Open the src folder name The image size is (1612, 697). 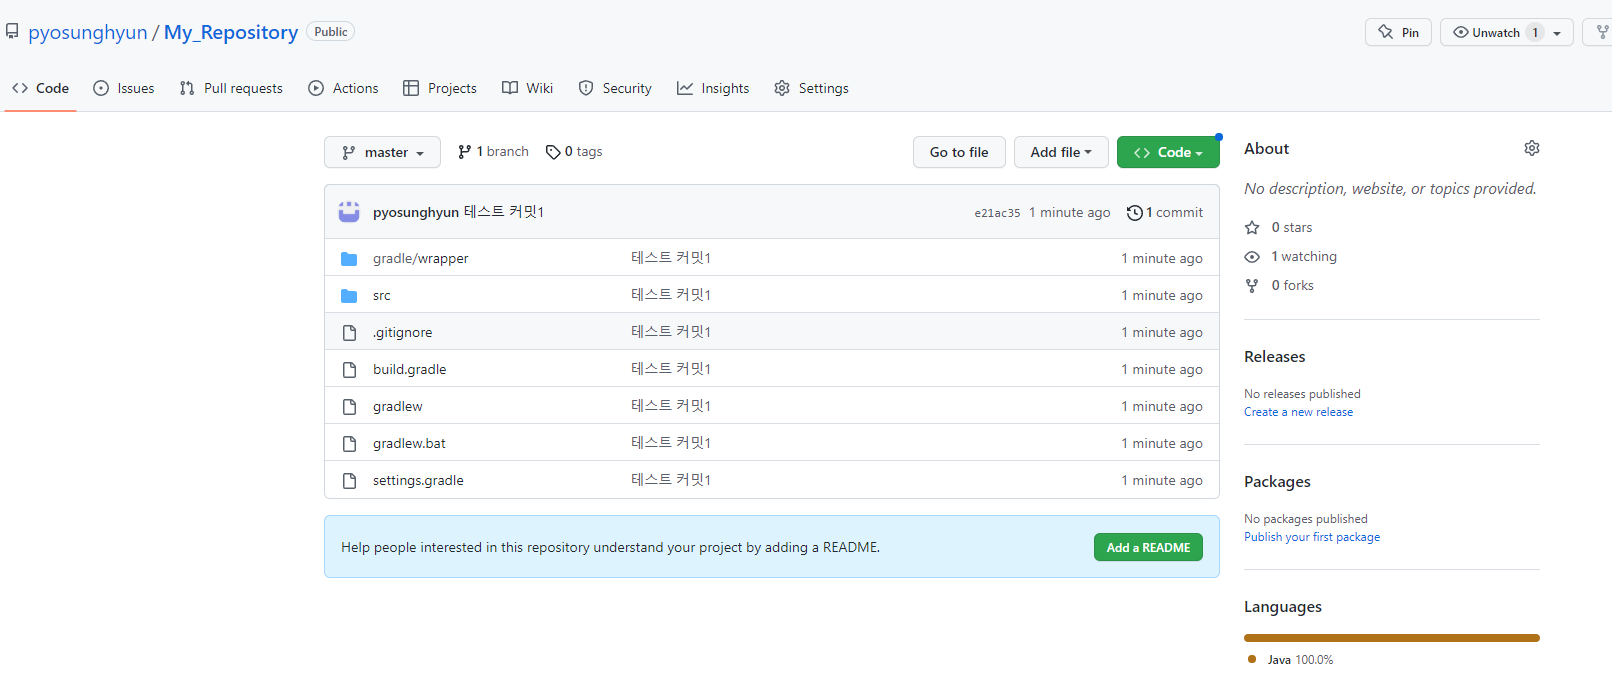tap(382, 296)
